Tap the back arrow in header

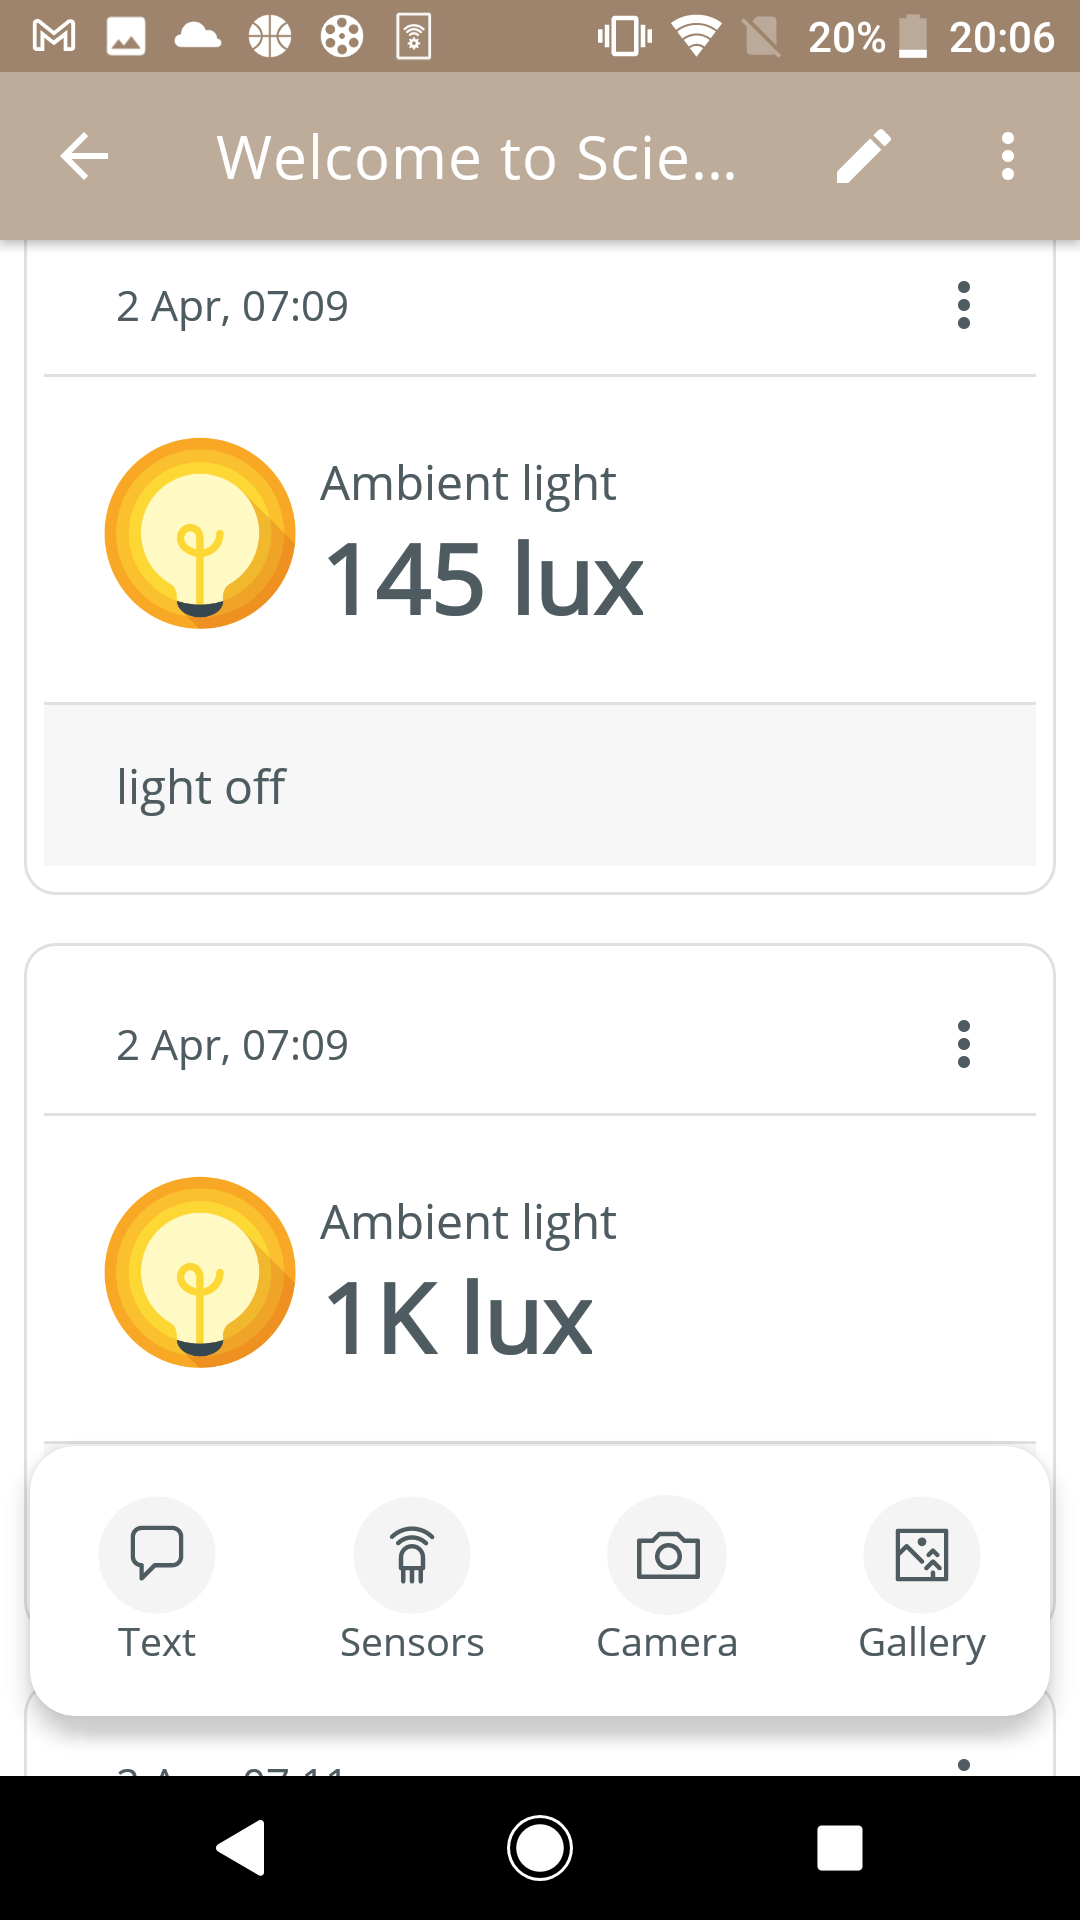(x=84, y=157)
